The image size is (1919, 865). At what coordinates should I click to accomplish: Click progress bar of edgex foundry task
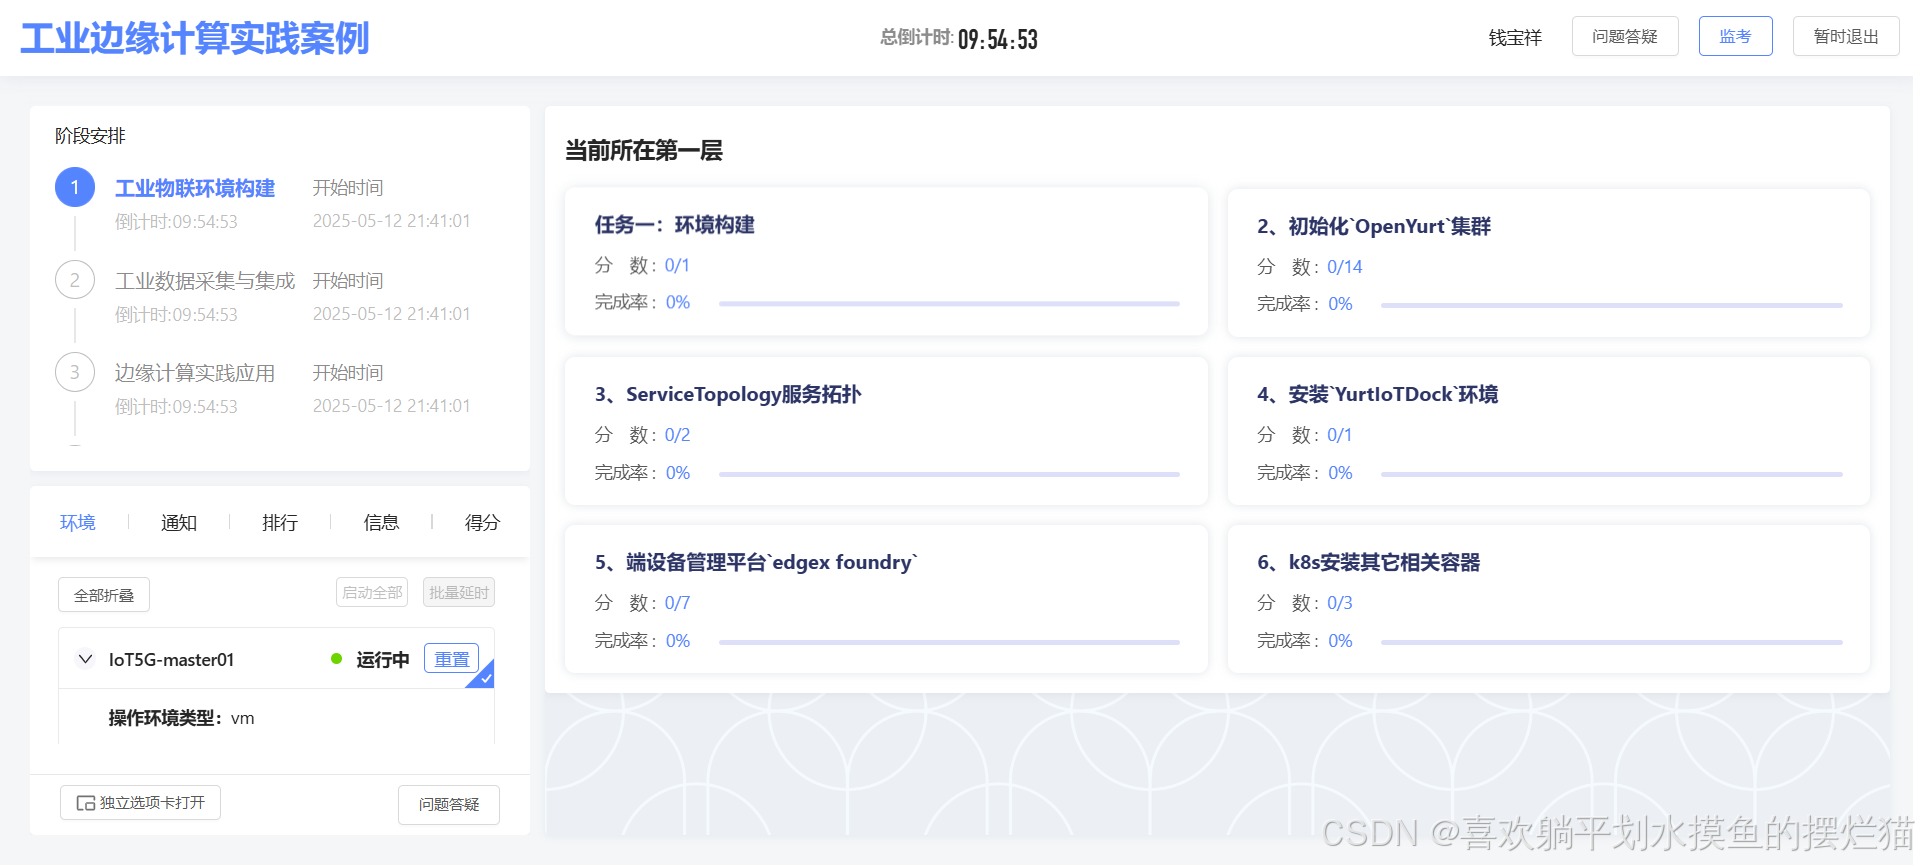pos(949,642)
